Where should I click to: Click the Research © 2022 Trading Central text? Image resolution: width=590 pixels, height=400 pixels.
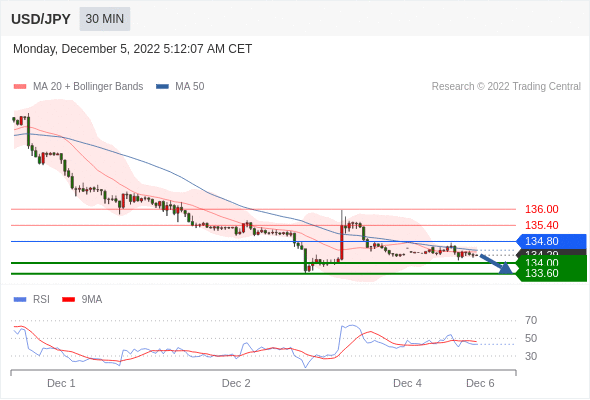click(506, 87)
